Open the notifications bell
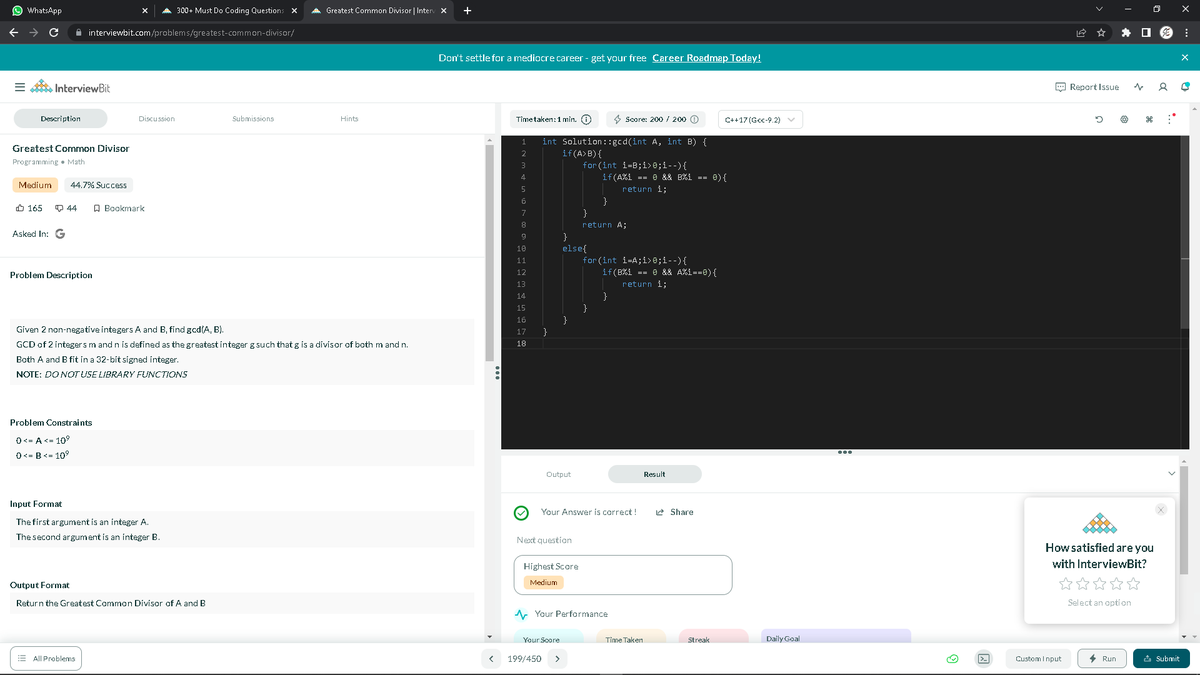This screenshot has height=675, width=1200. (x=1185, y=88)
